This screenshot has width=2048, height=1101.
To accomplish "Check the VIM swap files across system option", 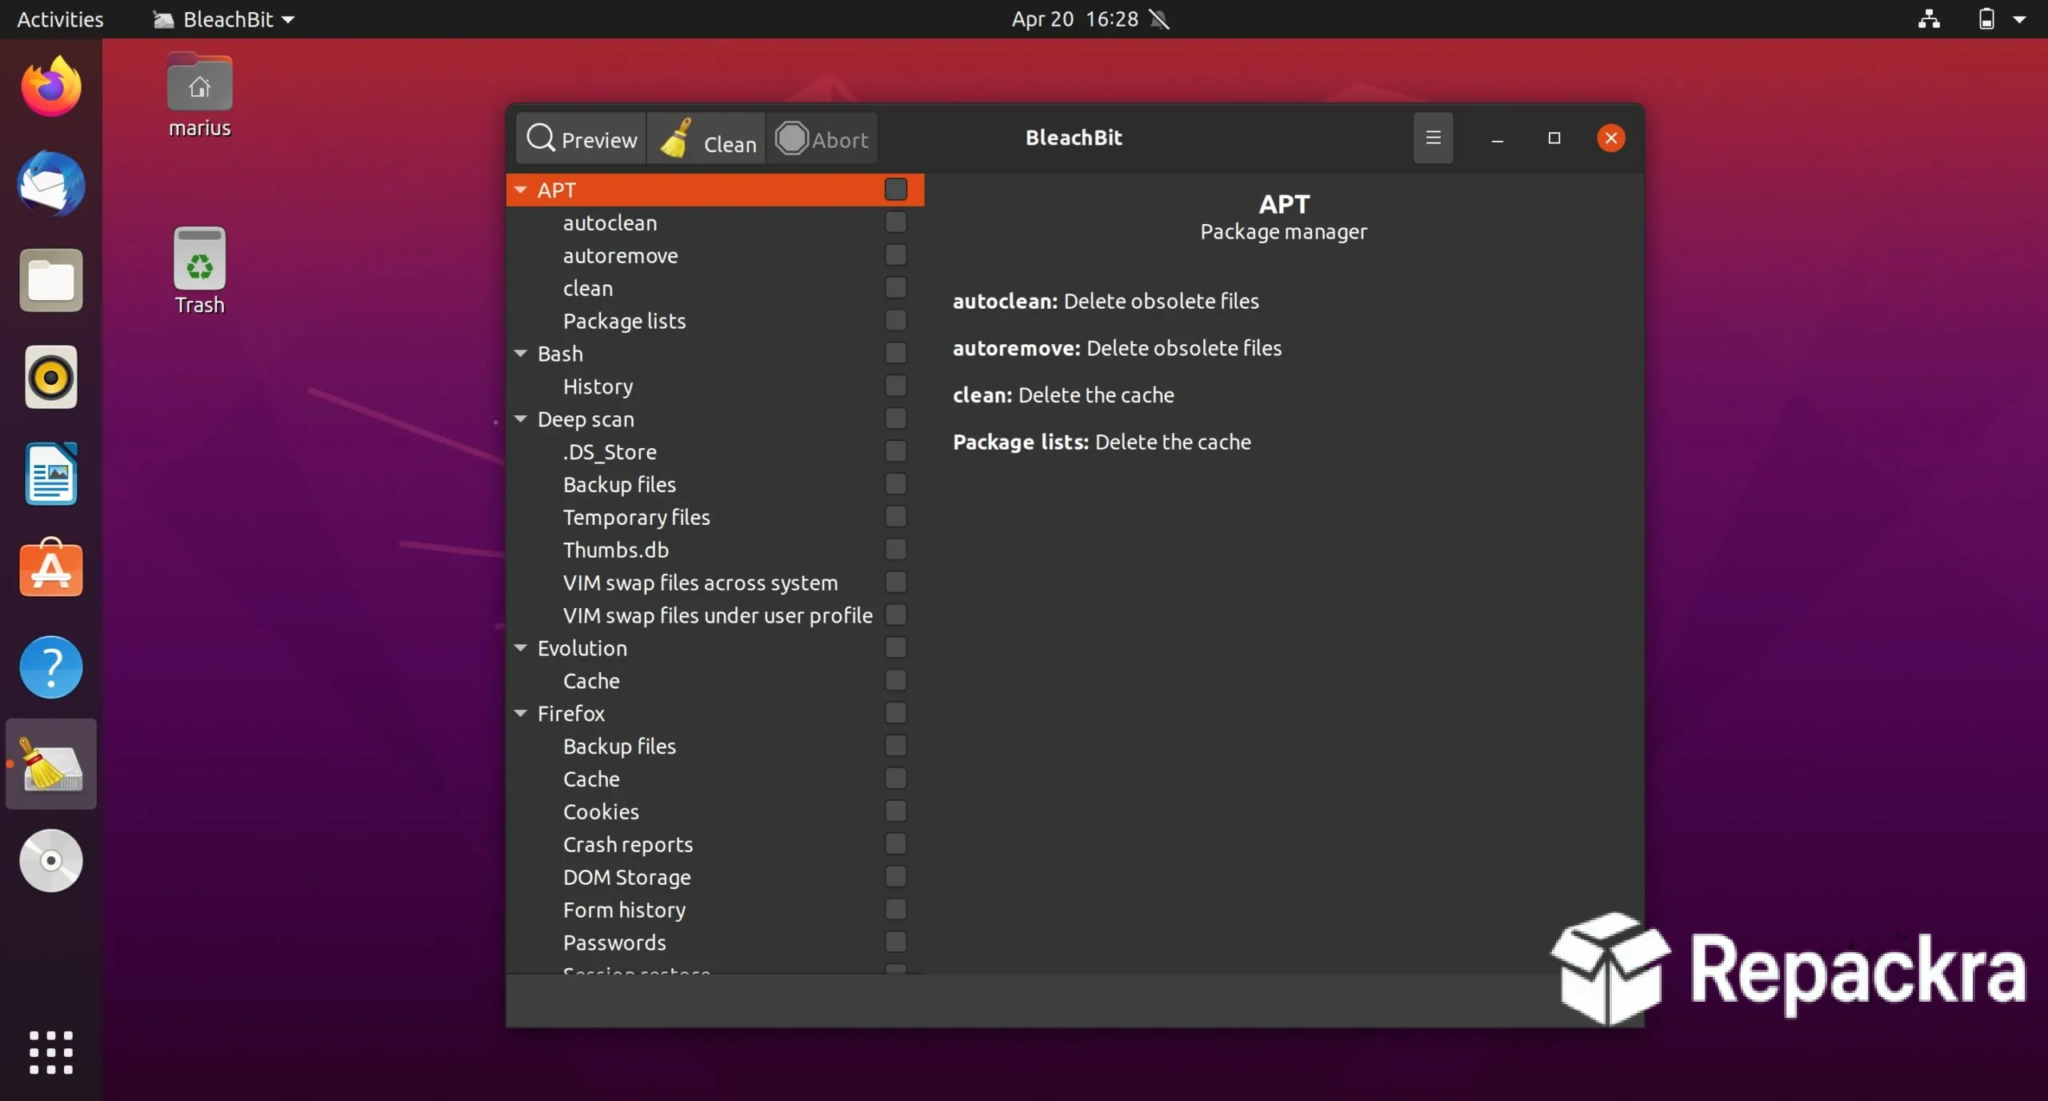I will click(x=896, y=582).
